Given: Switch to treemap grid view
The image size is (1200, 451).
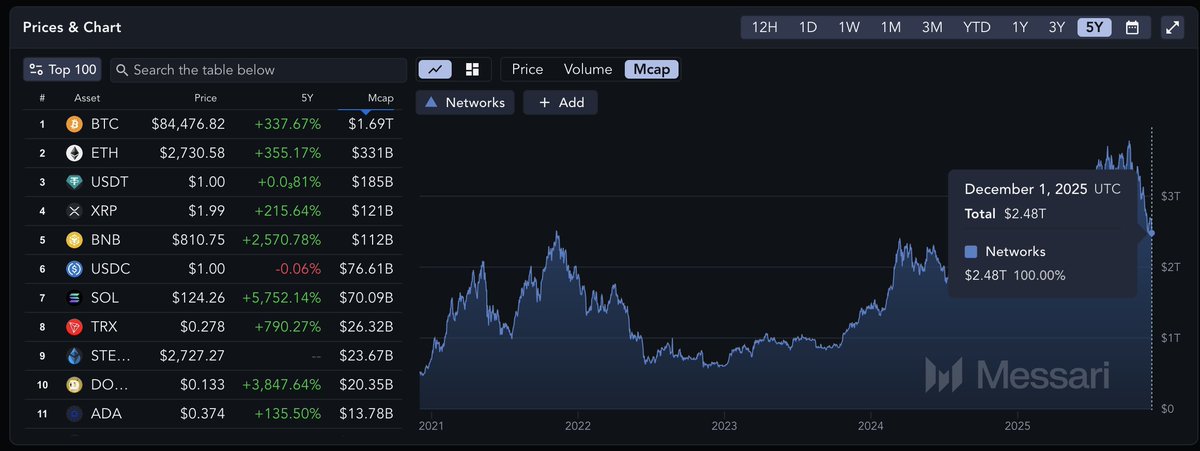Looking at the screenshot, I should [x=472, y=69].
